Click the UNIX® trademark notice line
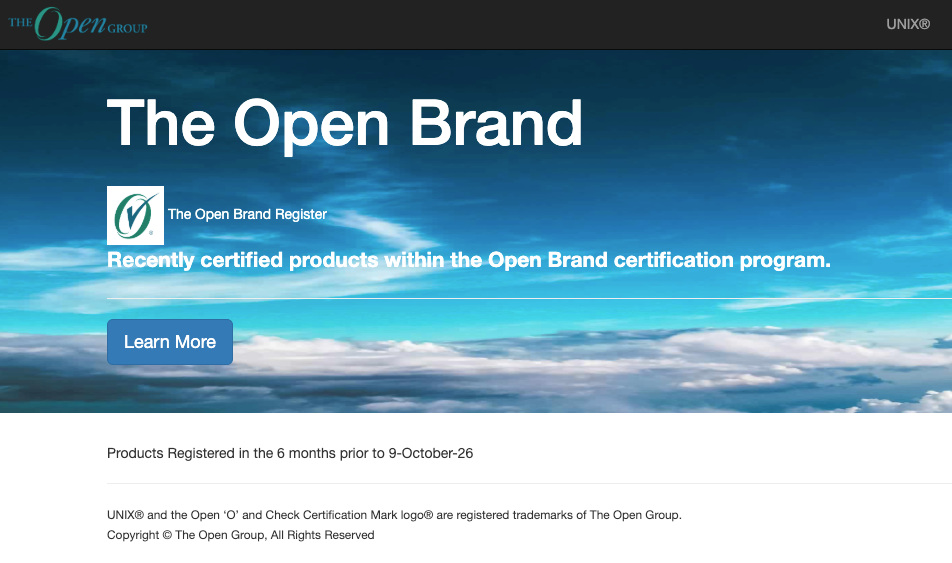Viewport: 952px width, 563px height. (394, 515)
